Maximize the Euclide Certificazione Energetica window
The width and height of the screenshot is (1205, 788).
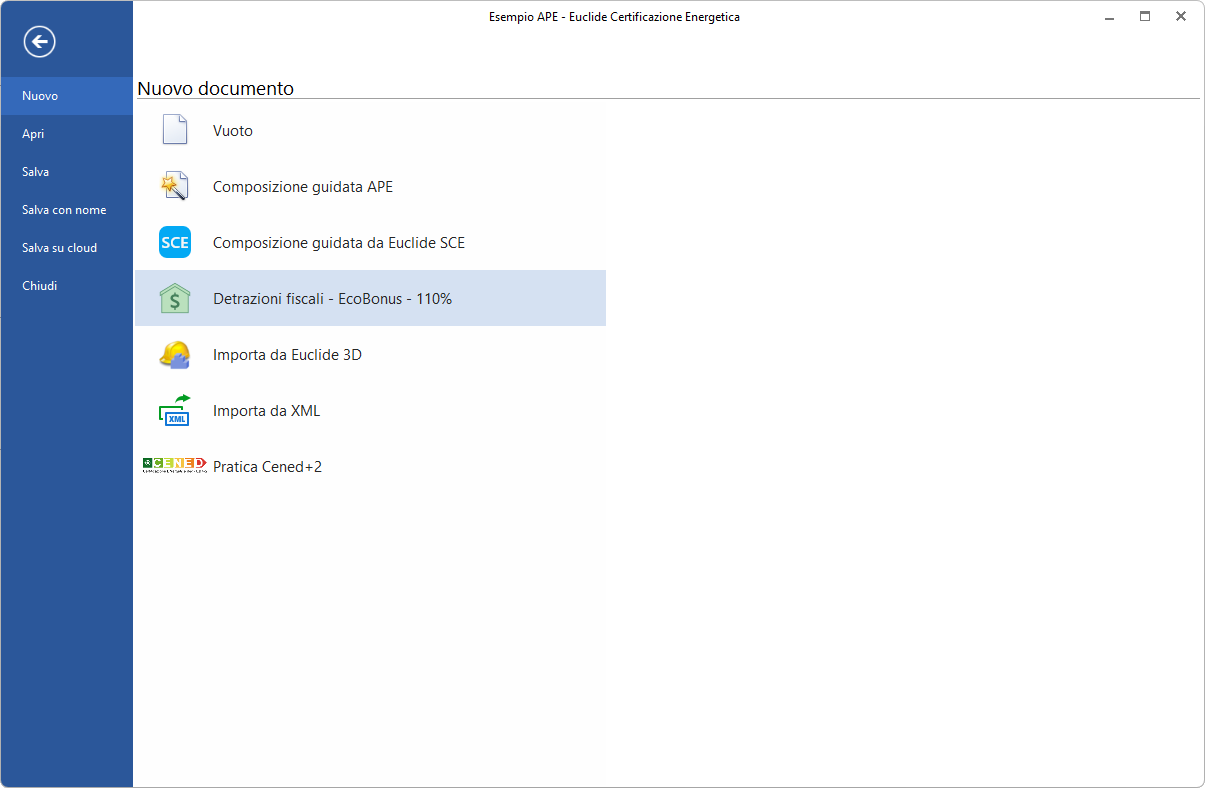pos(1145,16)
